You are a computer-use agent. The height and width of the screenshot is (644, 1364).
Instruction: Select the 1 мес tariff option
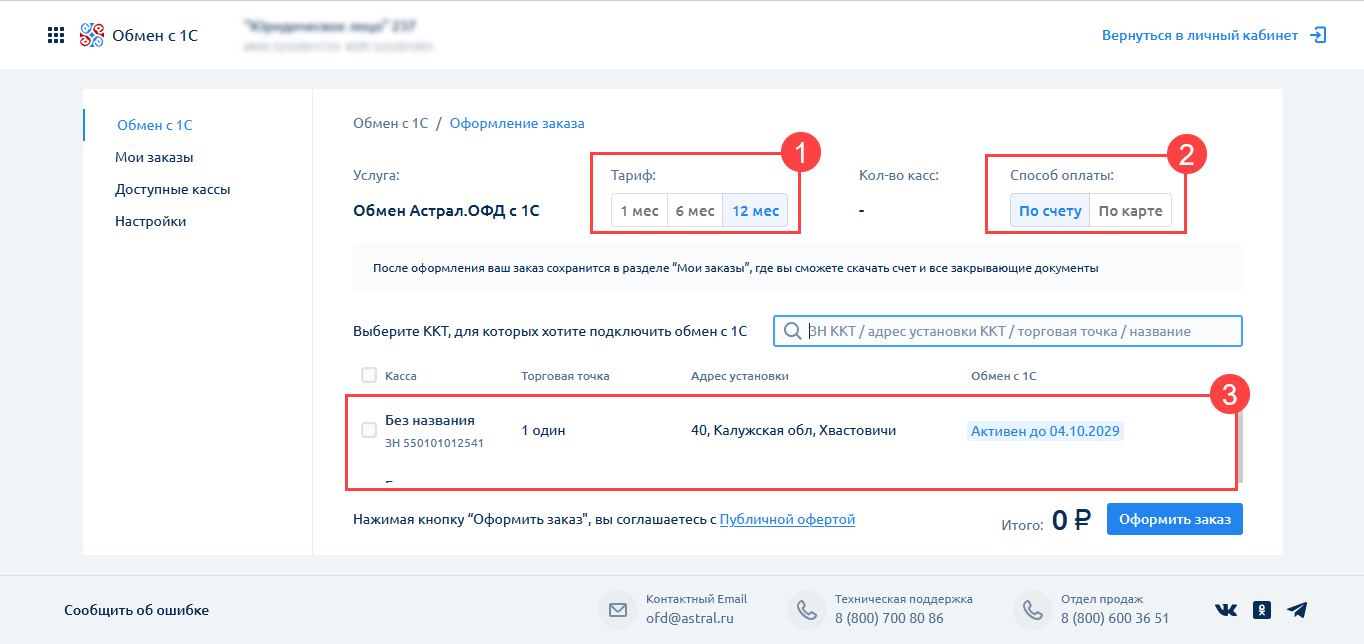(639, 211)
